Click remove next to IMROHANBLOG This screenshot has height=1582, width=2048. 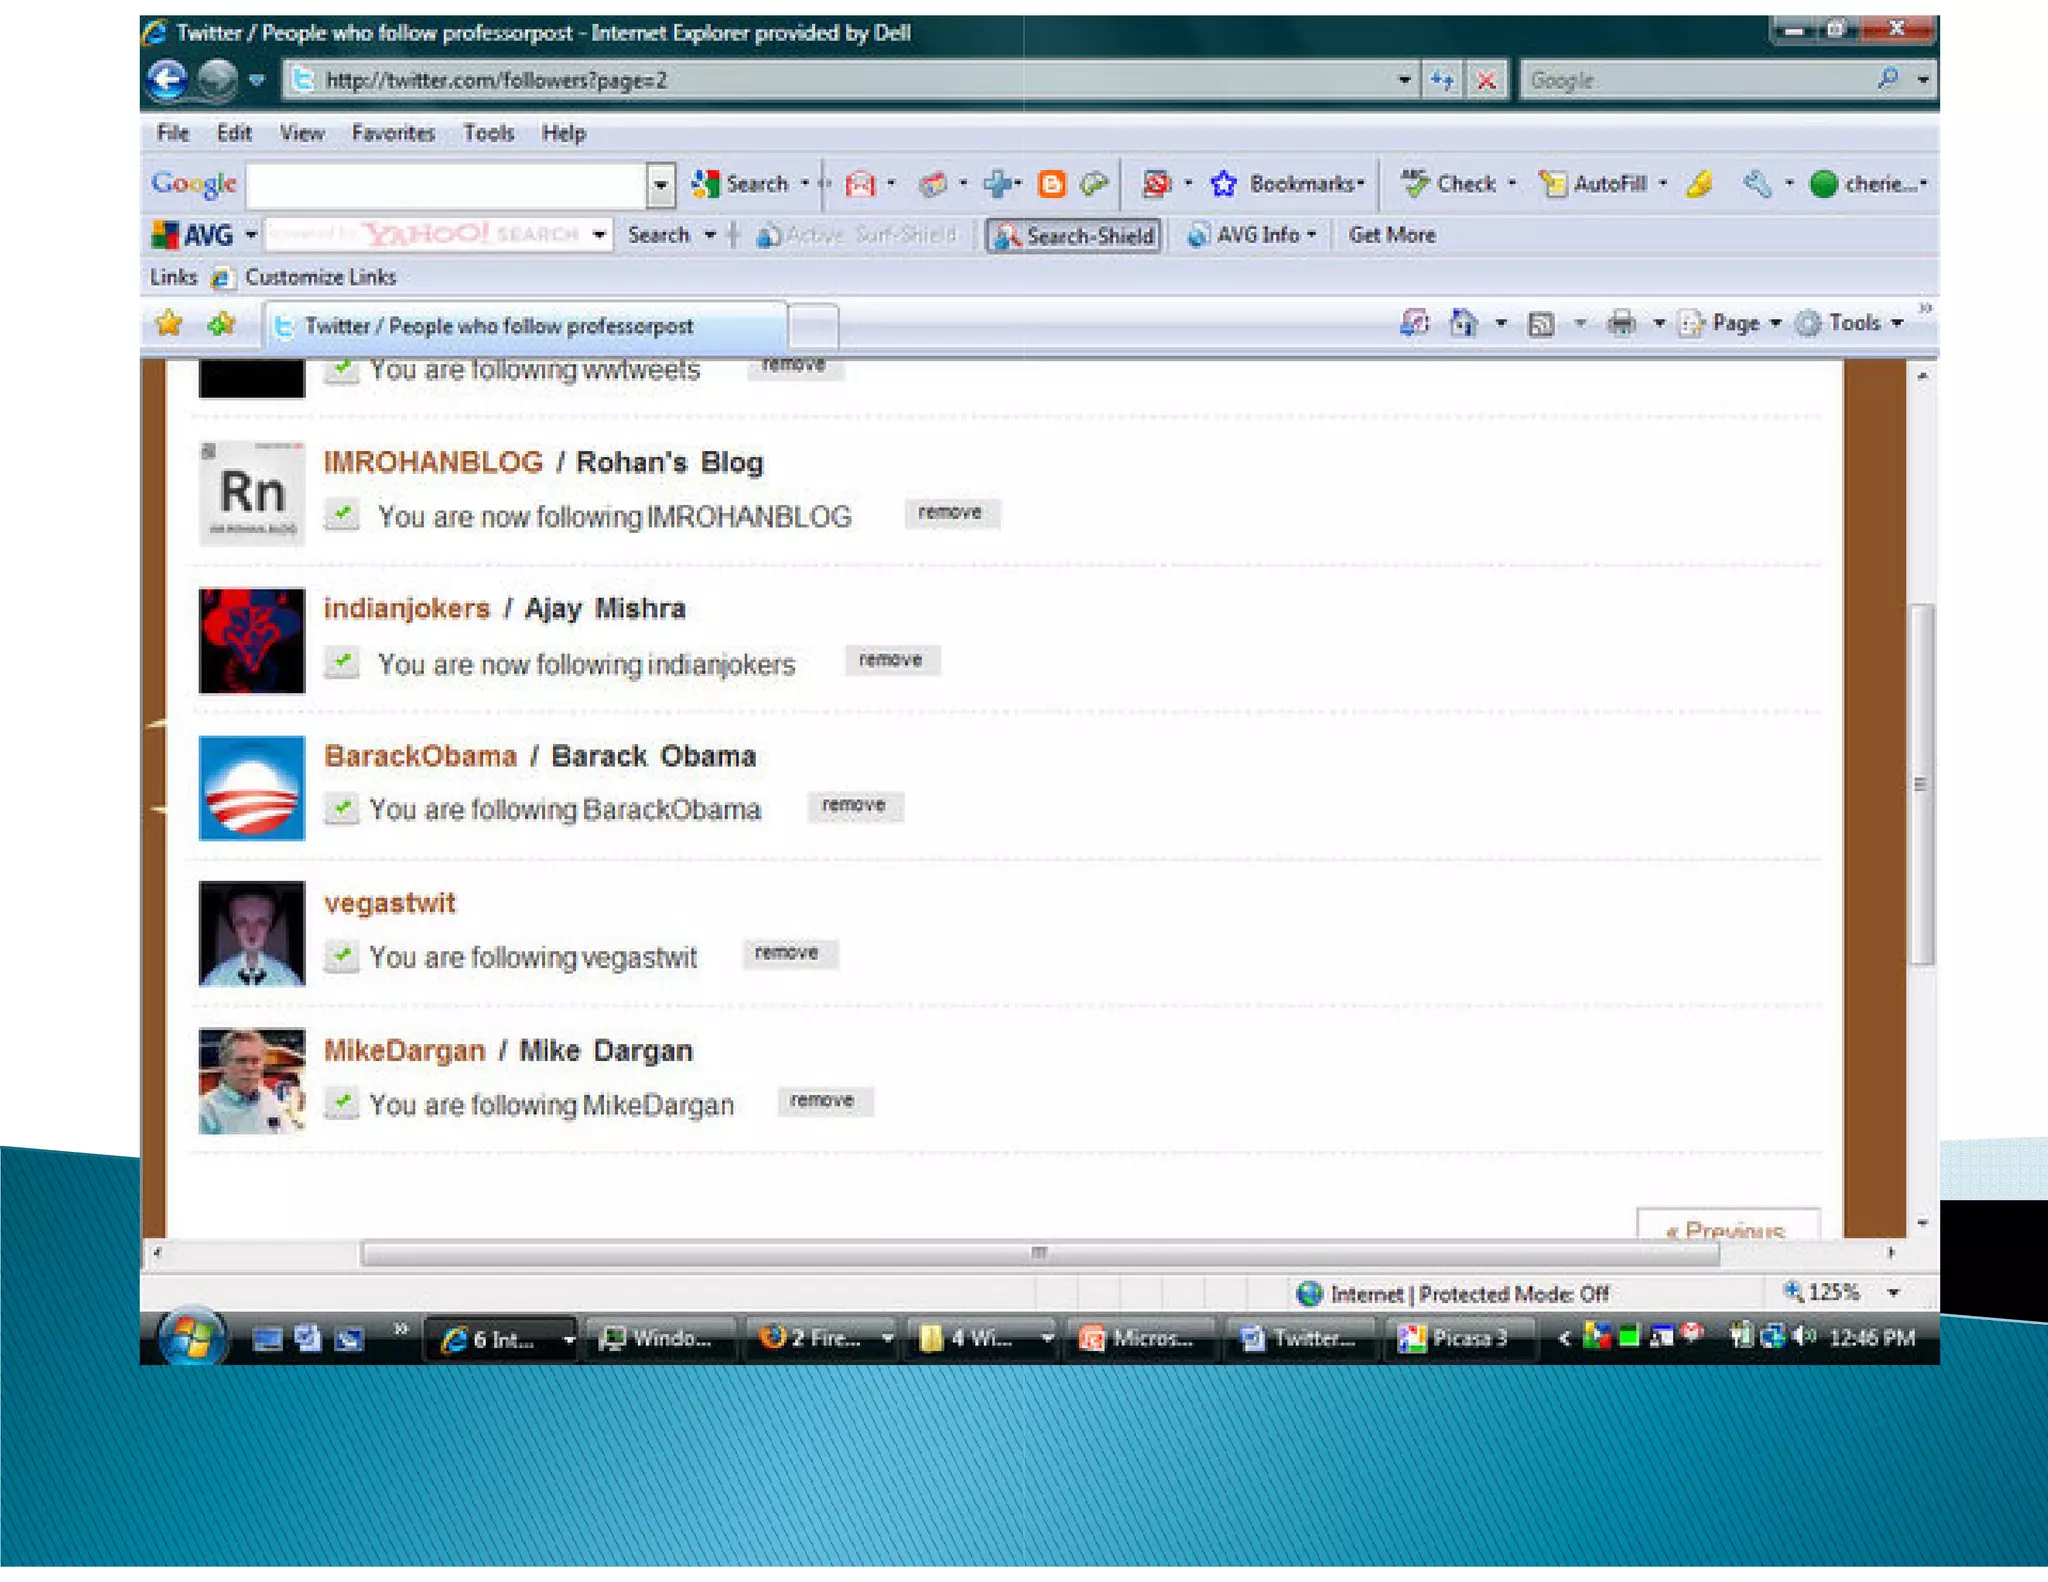point(951,513)
